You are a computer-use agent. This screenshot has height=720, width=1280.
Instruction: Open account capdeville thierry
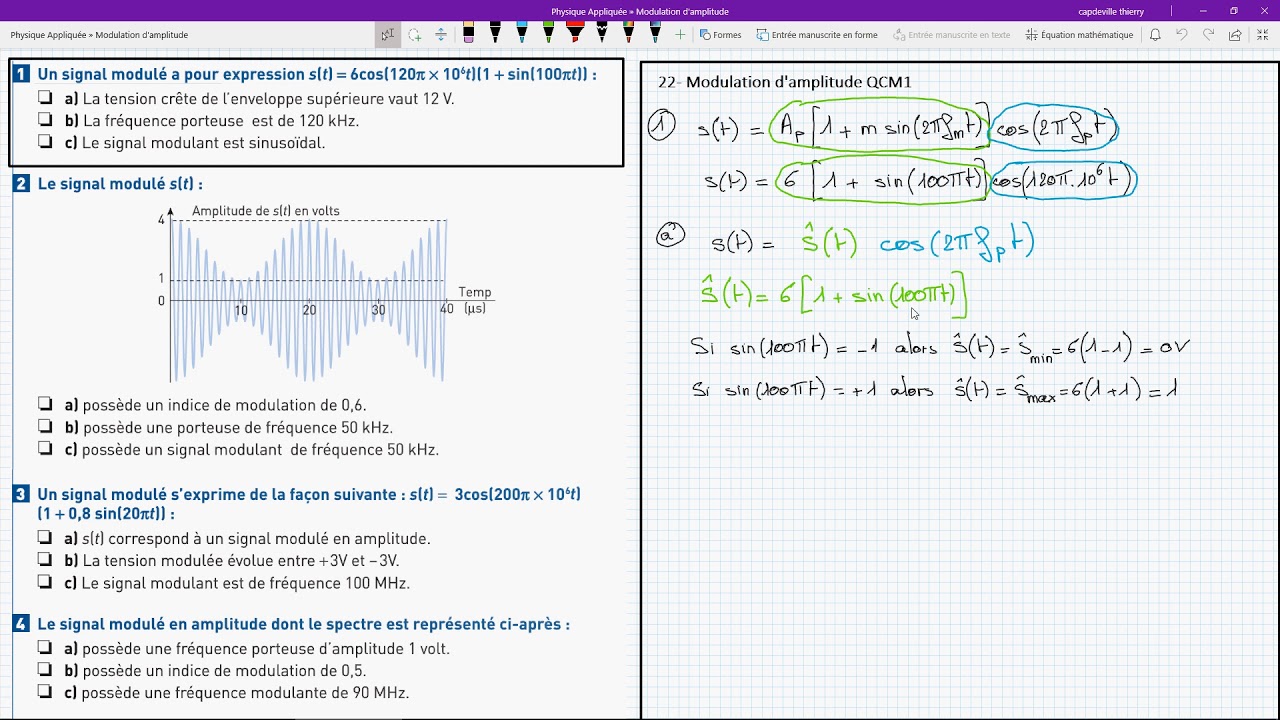(x=1111, y=12)
